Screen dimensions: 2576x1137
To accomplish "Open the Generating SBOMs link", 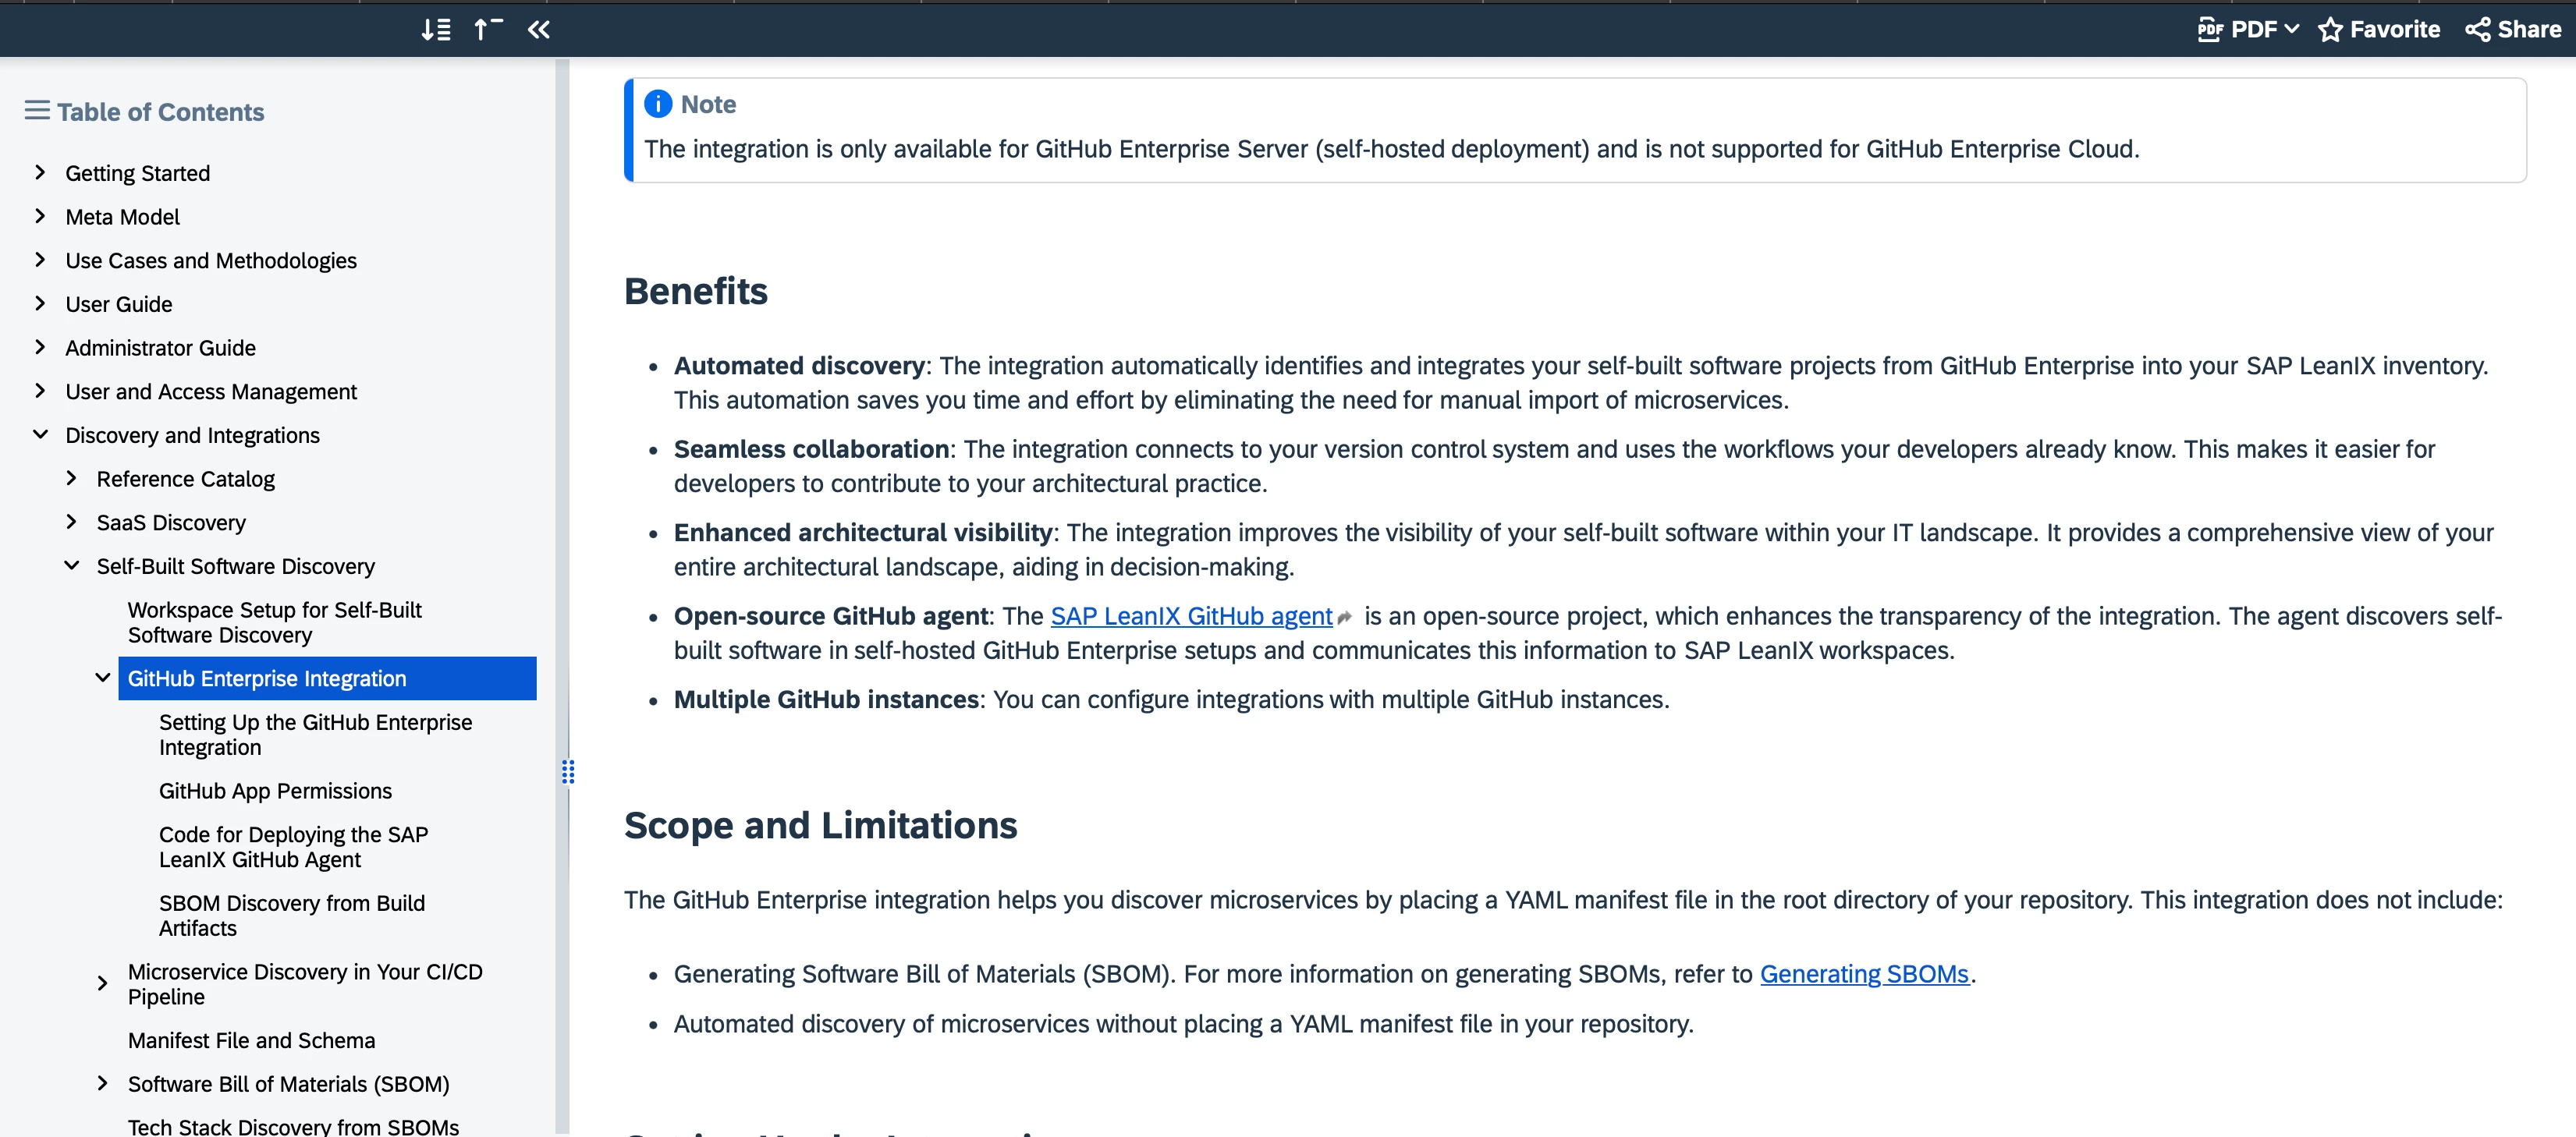I will tap(1863, 974).
